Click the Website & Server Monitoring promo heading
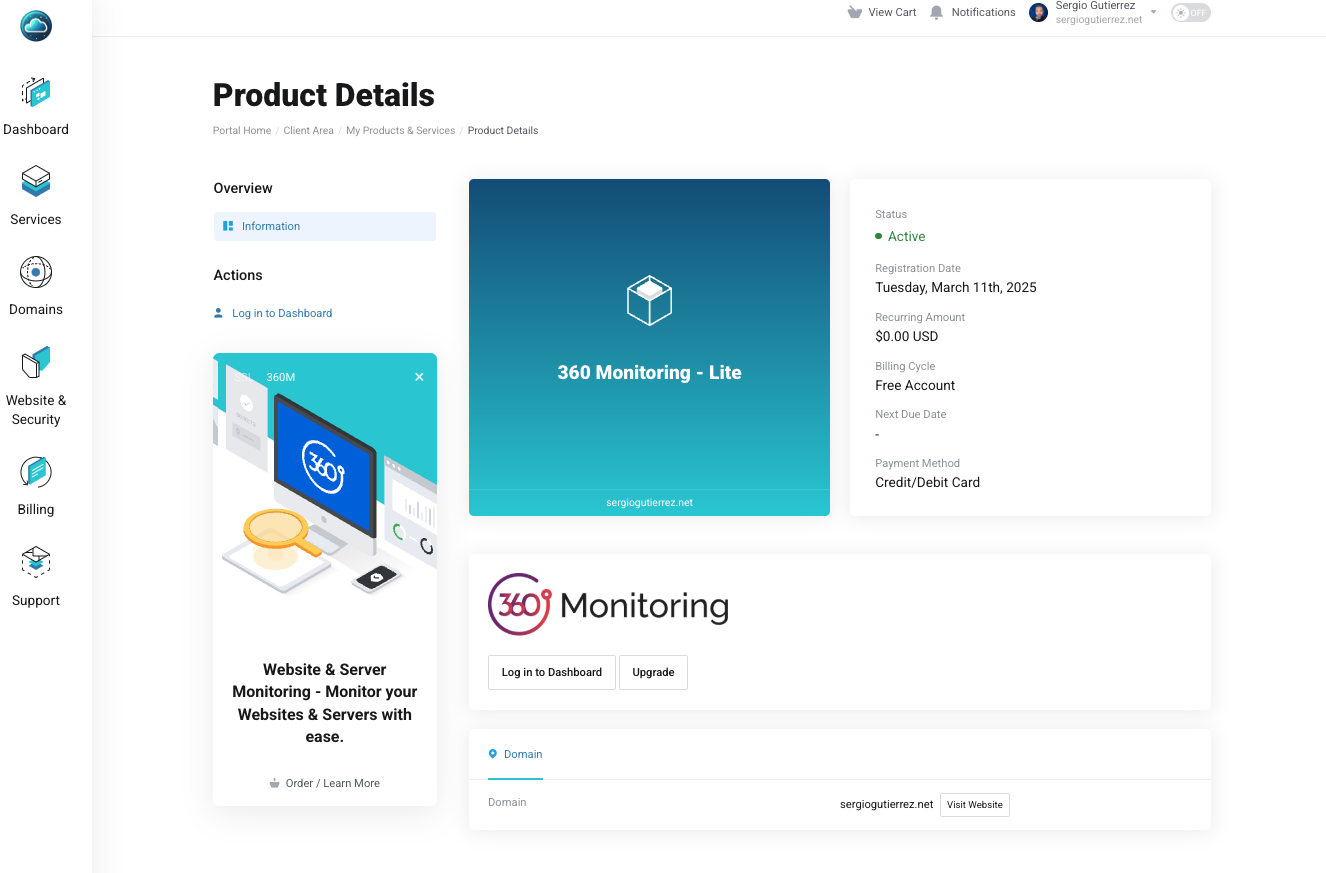The height and width of the screenshot is (873, 1326). (325, 703)
